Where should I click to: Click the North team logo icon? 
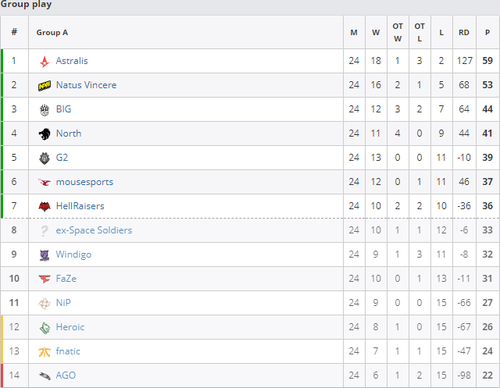pos(44,134)
